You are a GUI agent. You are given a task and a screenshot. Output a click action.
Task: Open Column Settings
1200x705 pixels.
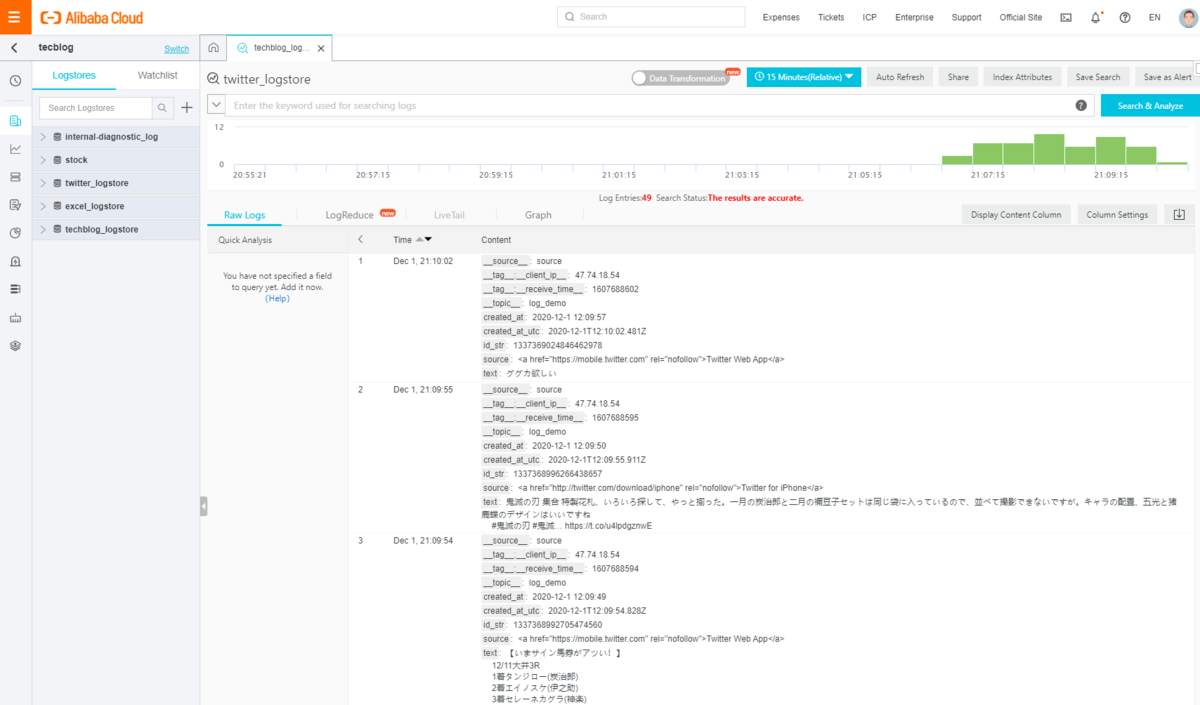coord(1117,214)
